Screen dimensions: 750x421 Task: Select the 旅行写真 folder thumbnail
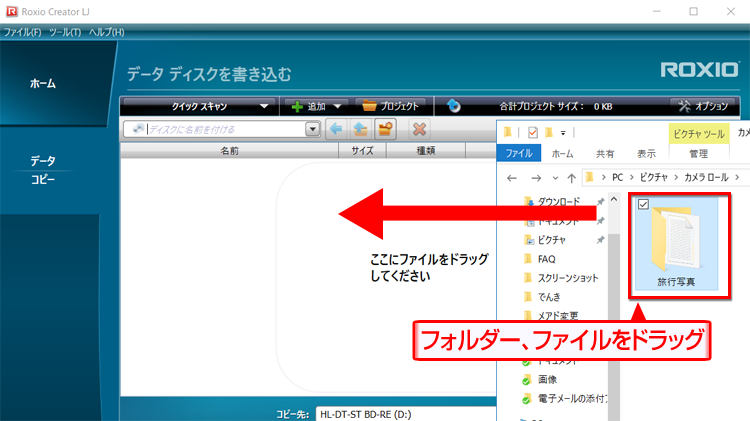(x=676, y=243)
